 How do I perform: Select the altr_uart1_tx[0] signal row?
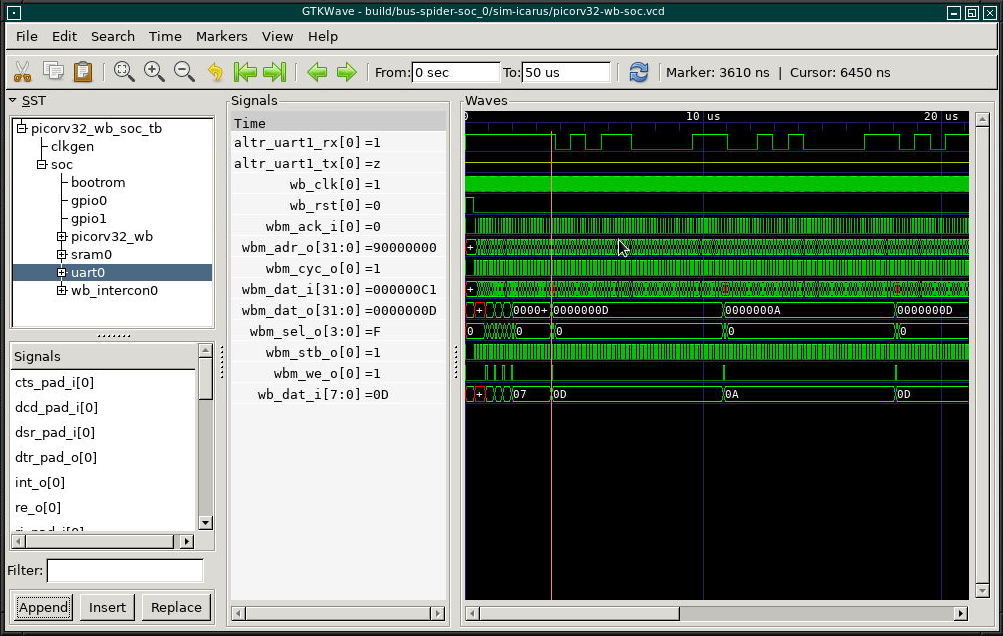point(338,164)
